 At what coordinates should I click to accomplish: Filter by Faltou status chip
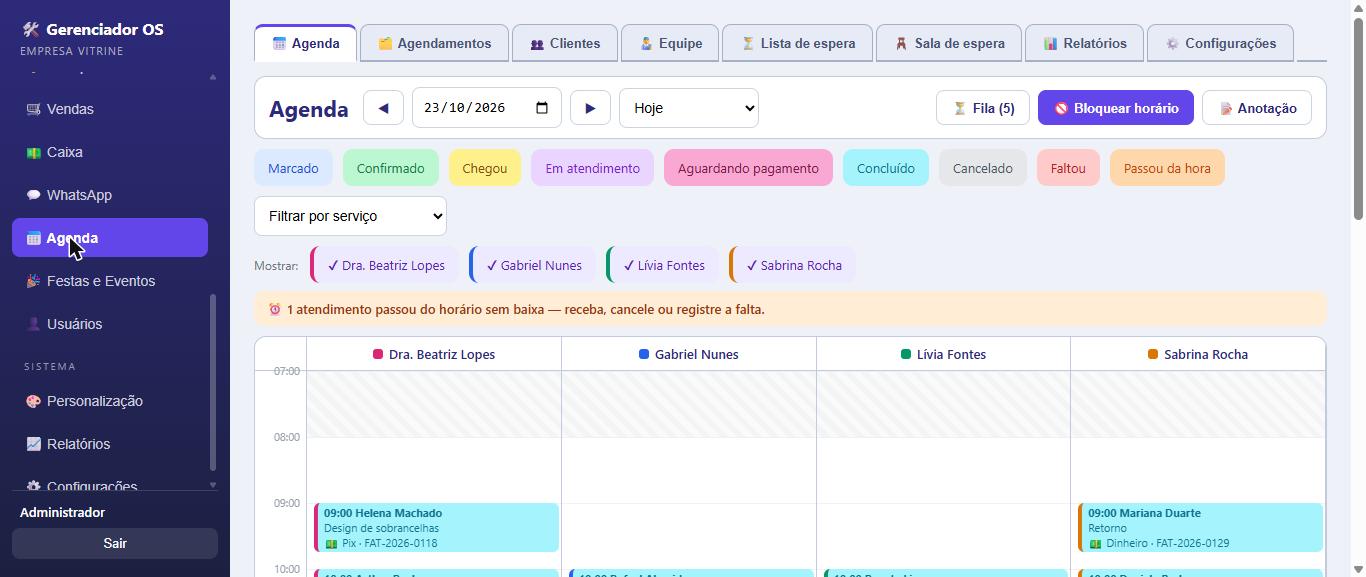tap(1068, 168)
